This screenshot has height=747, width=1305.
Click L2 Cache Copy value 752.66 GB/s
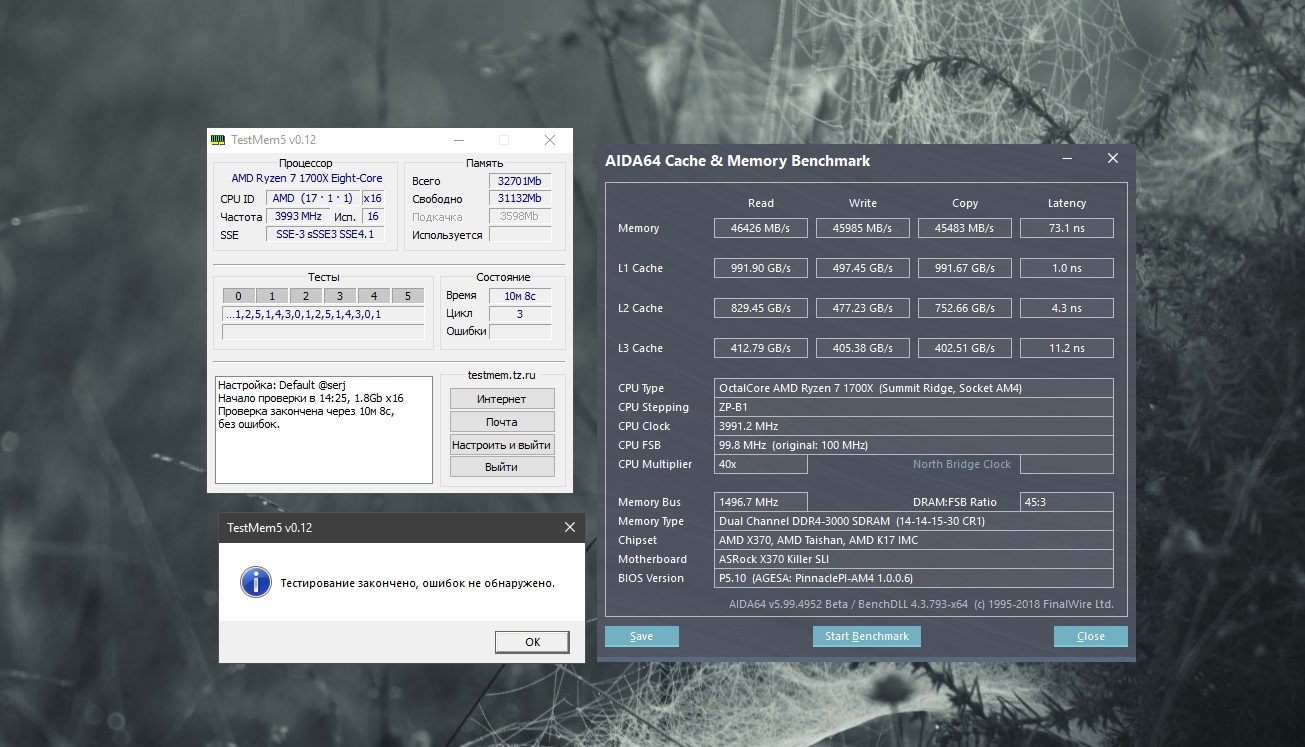tap(965, 308)
